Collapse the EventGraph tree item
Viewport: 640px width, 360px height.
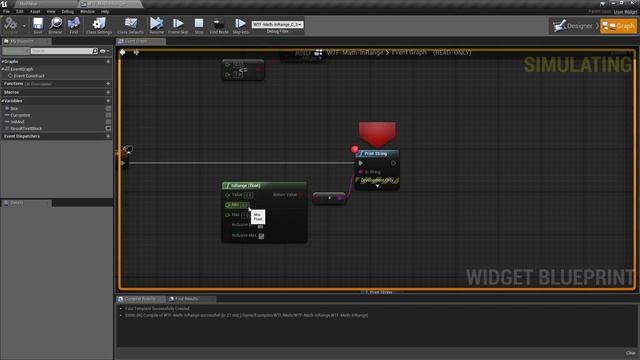[3, 69]
